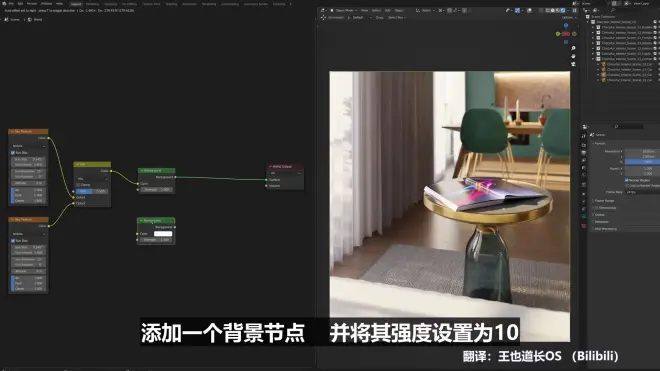Open the Layout workspace tab
This screenshot has height=371, width=660.
(x=76, y=4)
